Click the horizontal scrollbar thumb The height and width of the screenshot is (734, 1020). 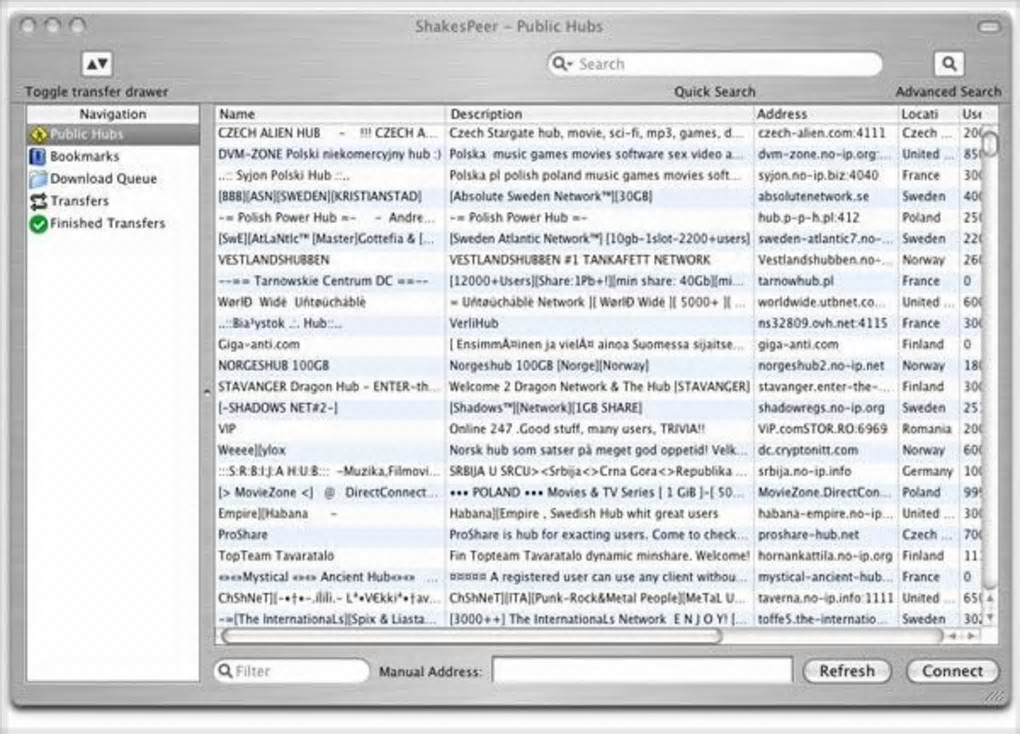tap(471, 636)
